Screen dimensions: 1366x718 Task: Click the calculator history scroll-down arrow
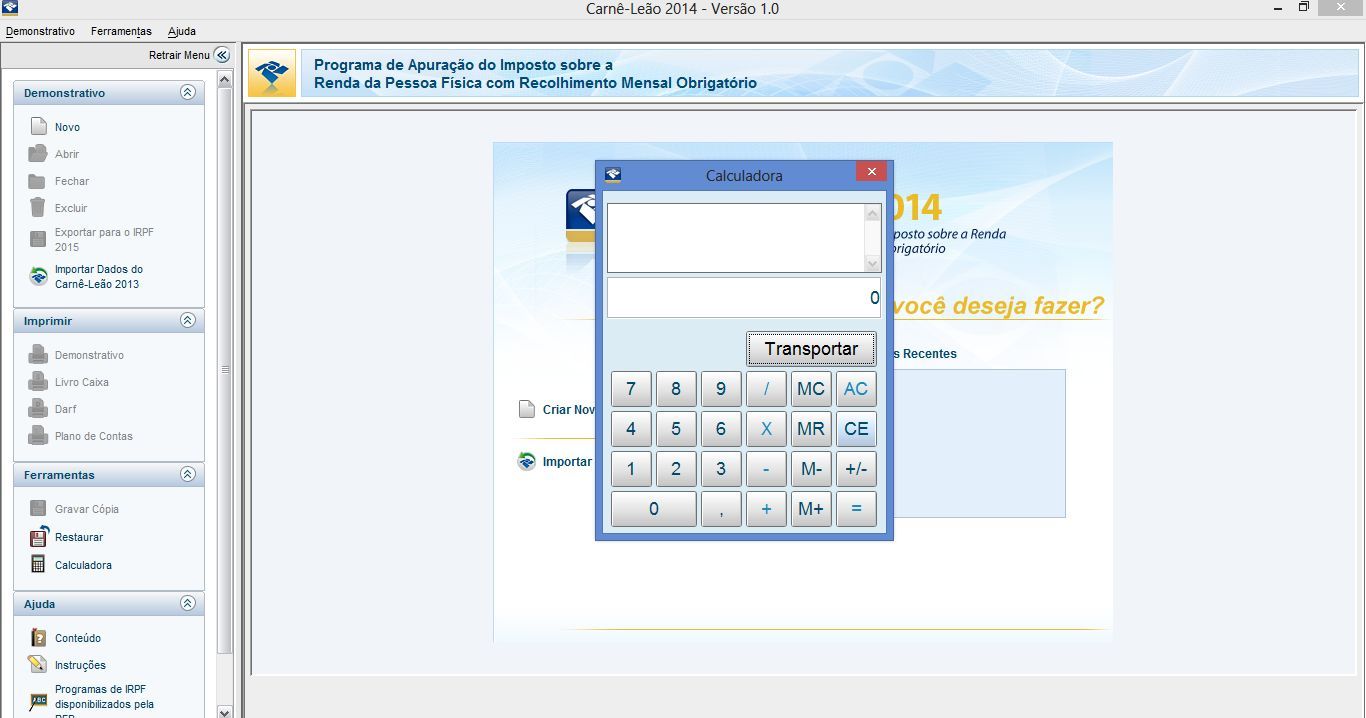(872, 263)
